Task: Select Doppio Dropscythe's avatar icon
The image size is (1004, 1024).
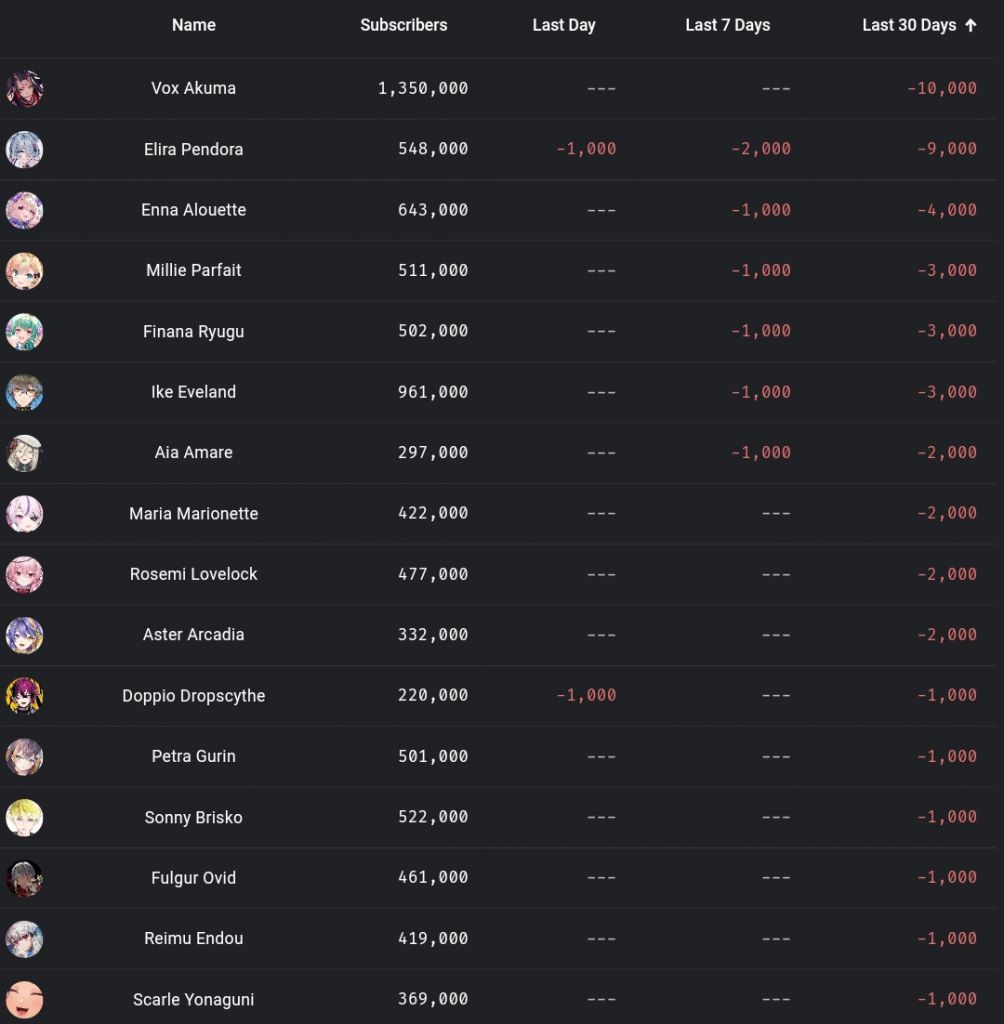Action: (x=24, y=696)
